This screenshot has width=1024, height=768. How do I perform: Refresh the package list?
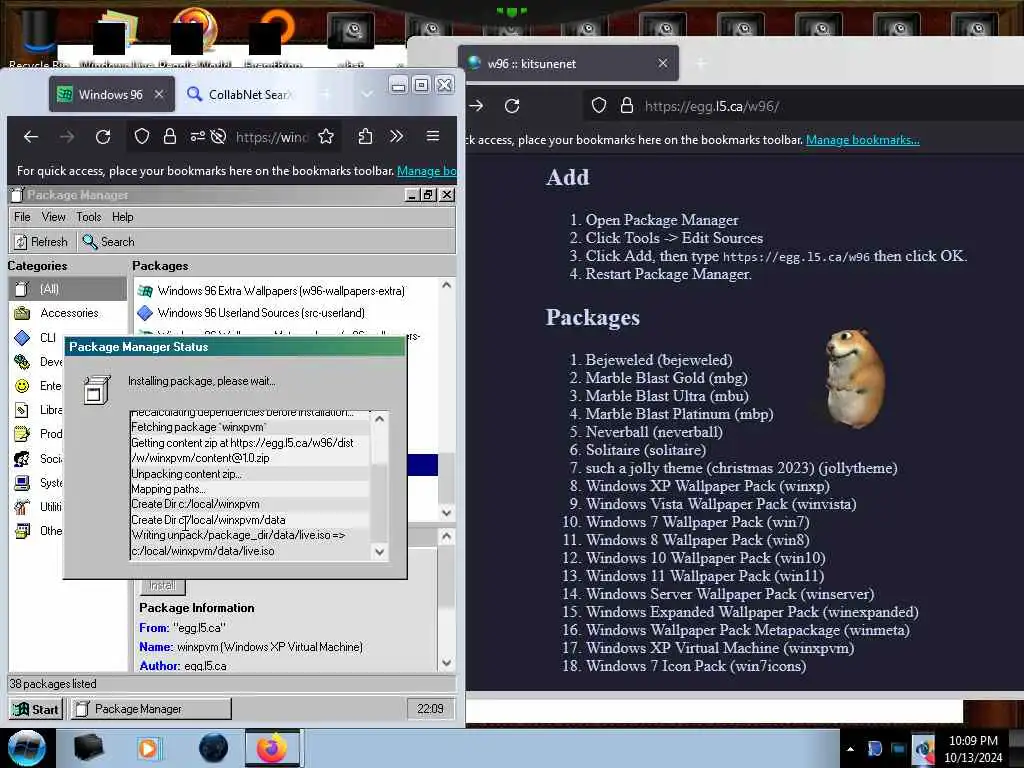(41, 242)
